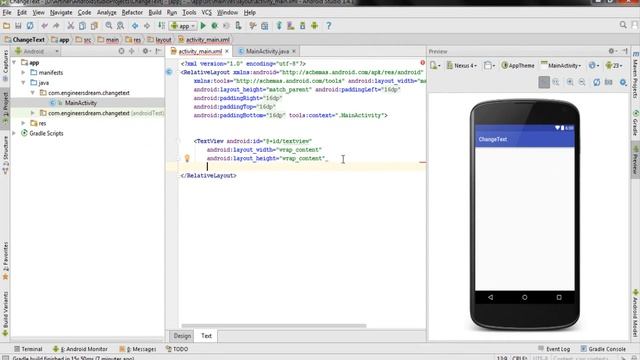Open MainActivity selector in Preview
Image resolution: width=640 pixels, height=360 pixels.
561,65
